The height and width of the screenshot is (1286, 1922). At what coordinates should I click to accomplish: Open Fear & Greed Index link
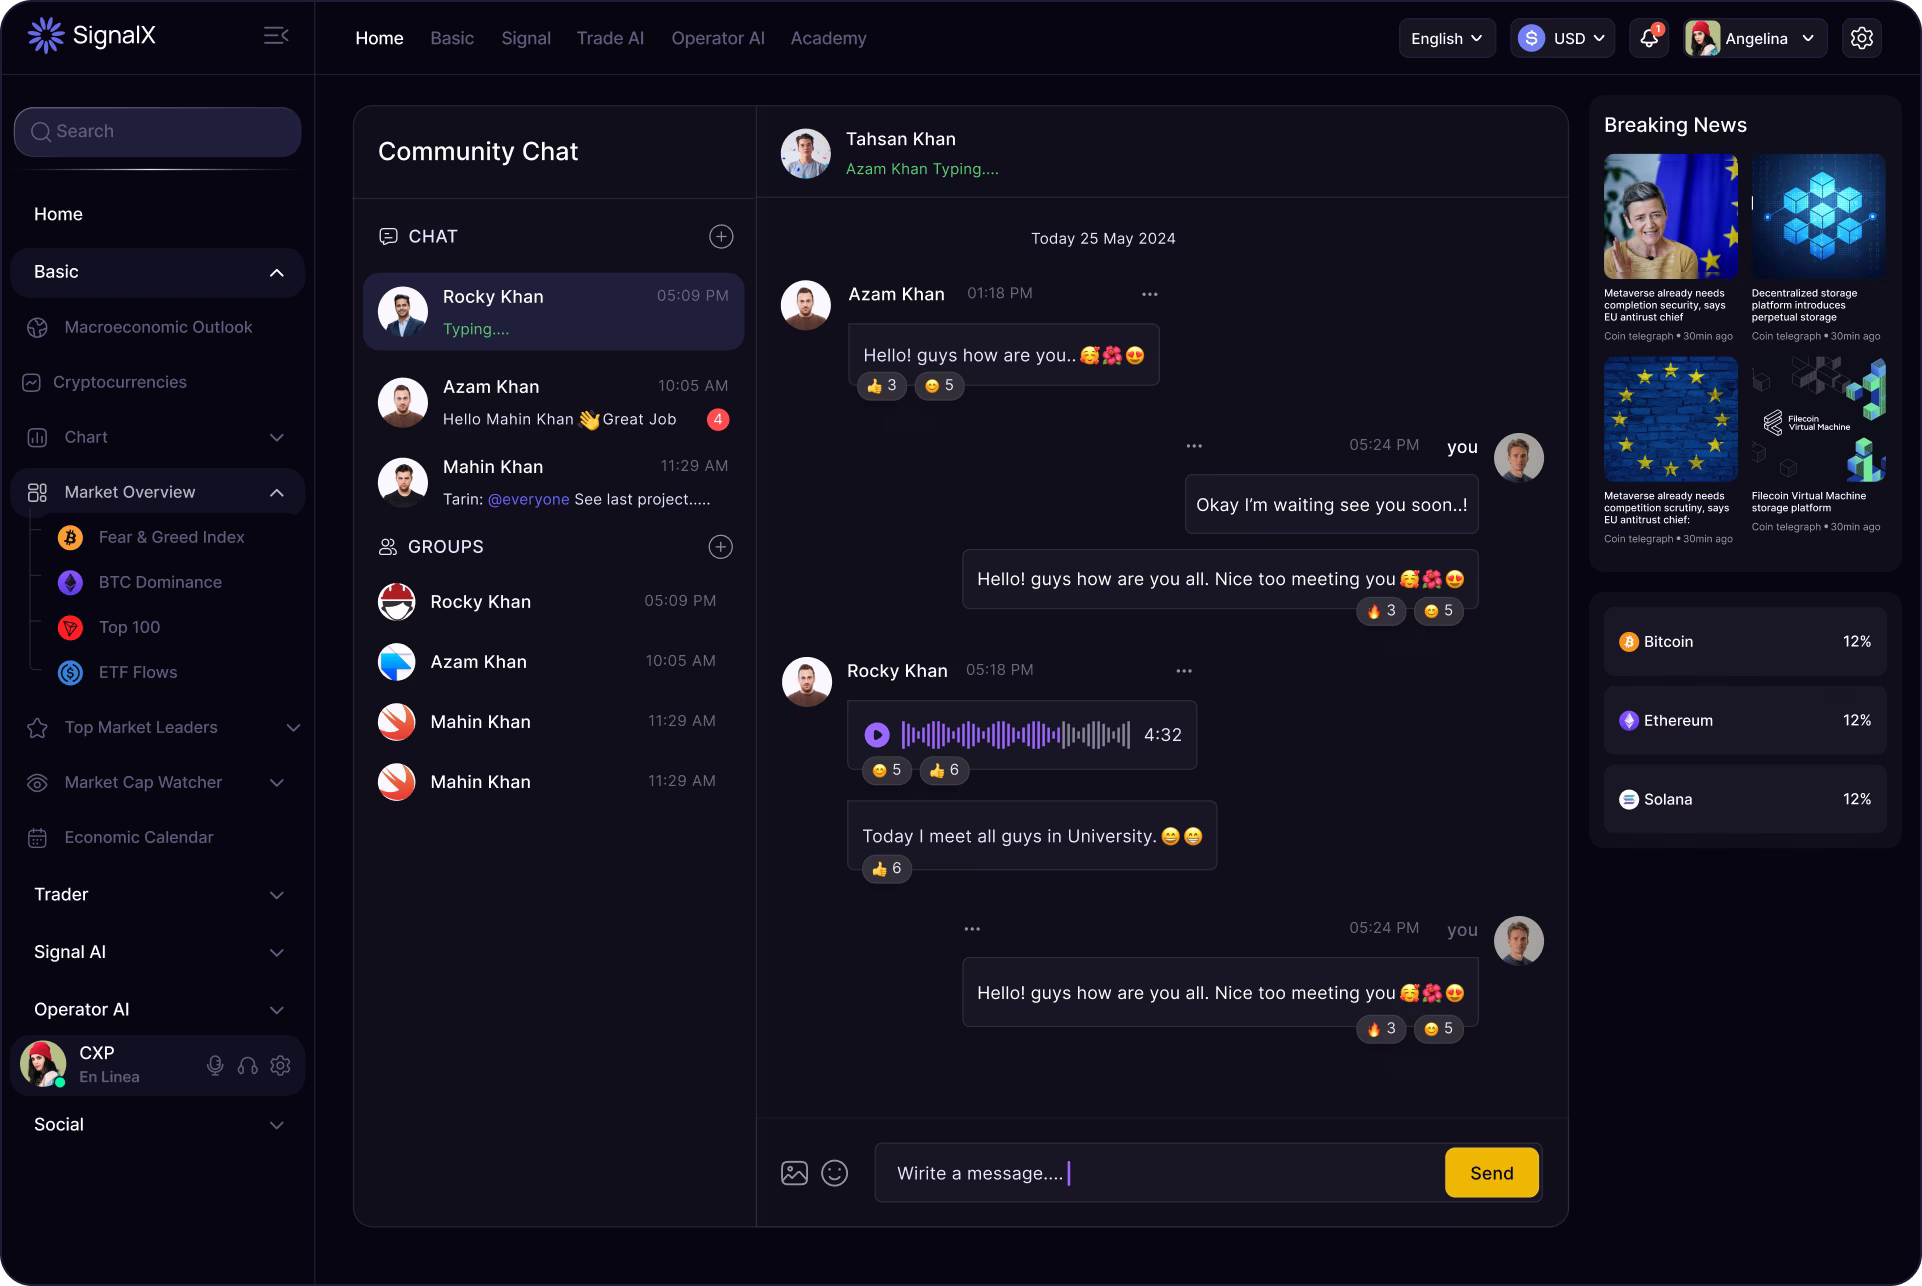[171, 537]
